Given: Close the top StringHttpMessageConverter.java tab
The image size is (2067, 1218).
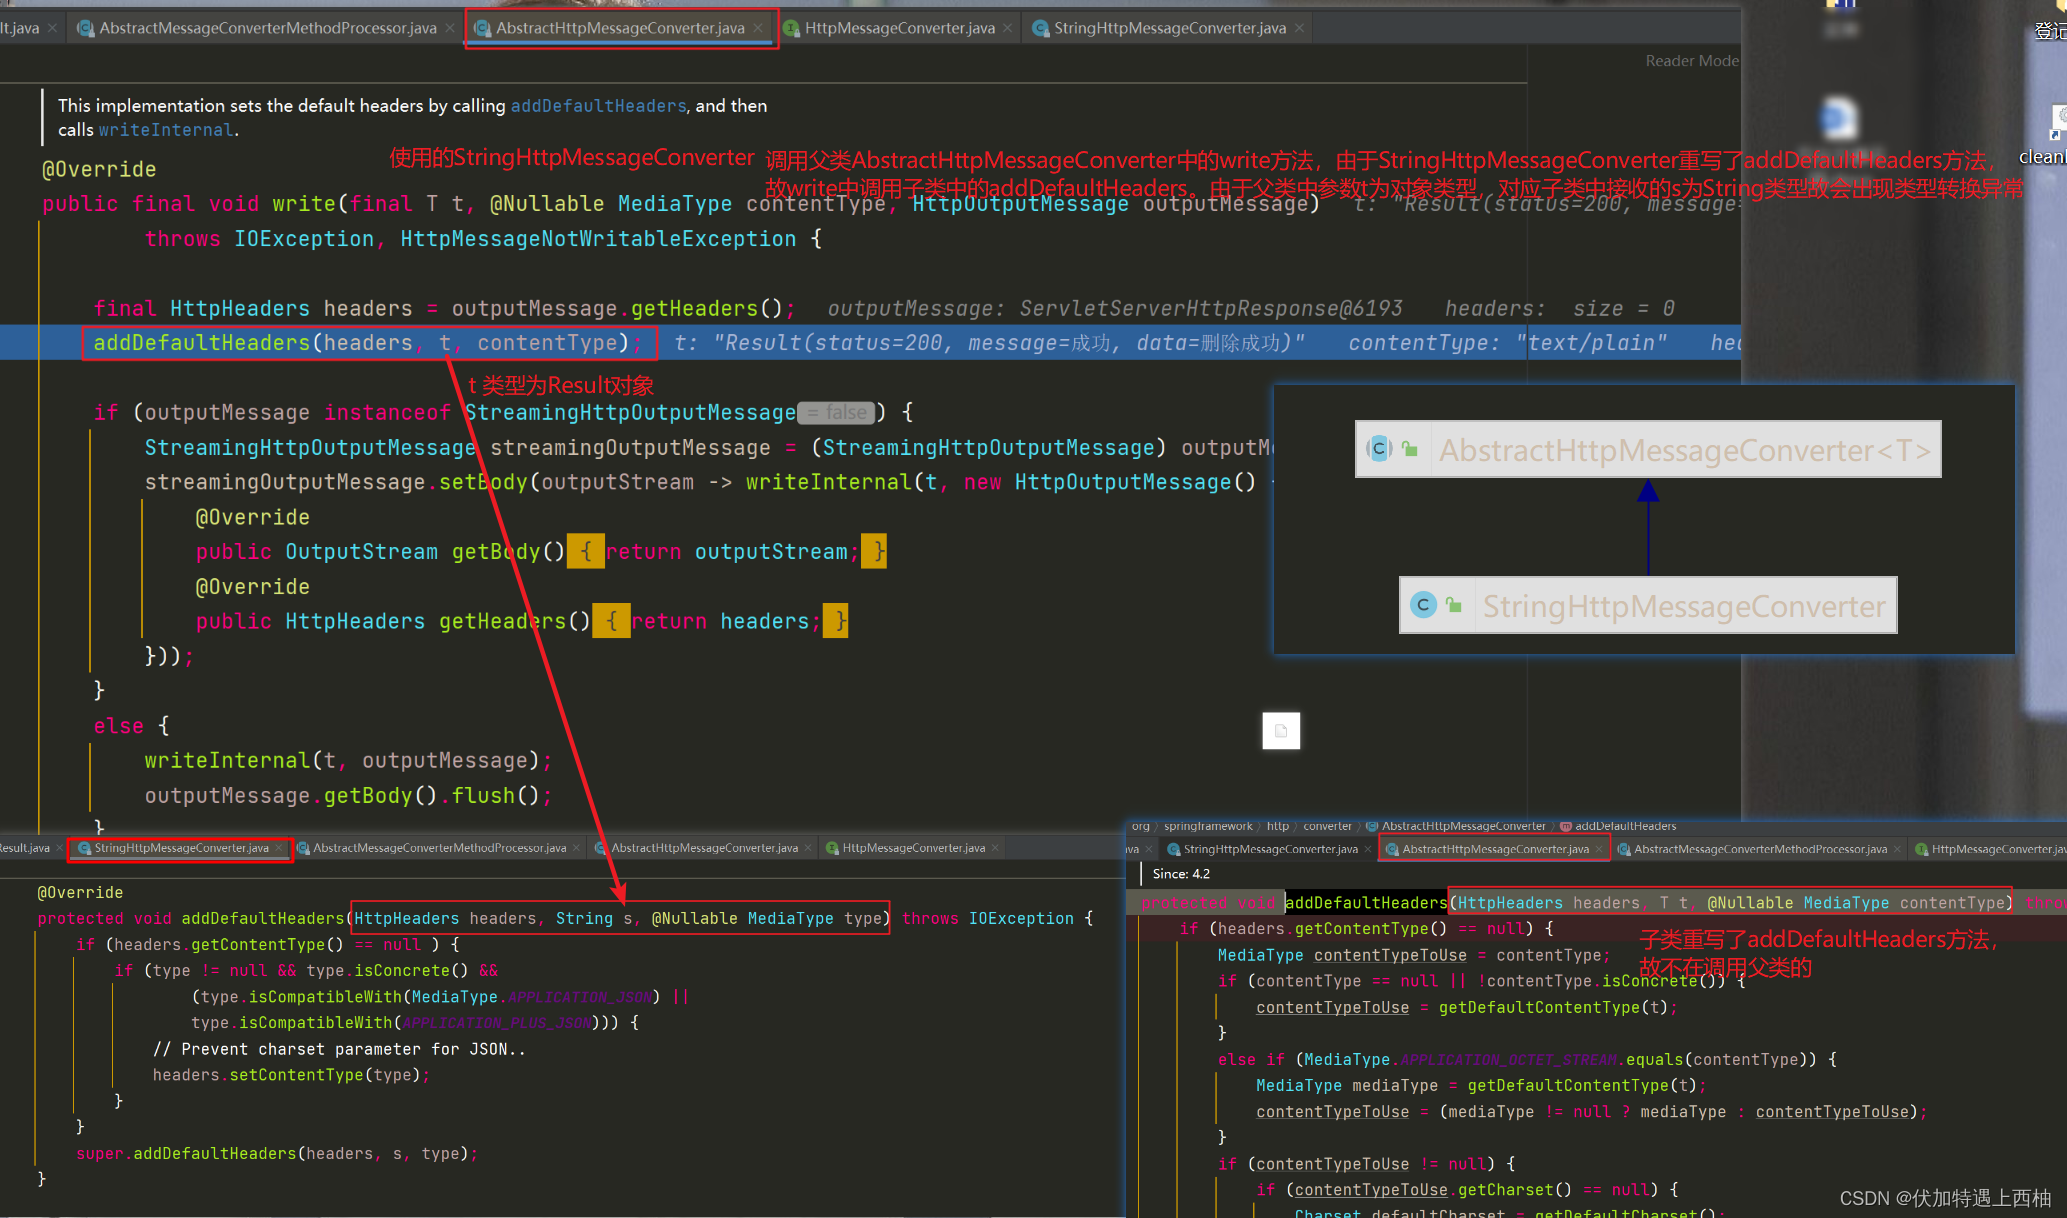Looking at the screenshot, I should pos(1299,28).
